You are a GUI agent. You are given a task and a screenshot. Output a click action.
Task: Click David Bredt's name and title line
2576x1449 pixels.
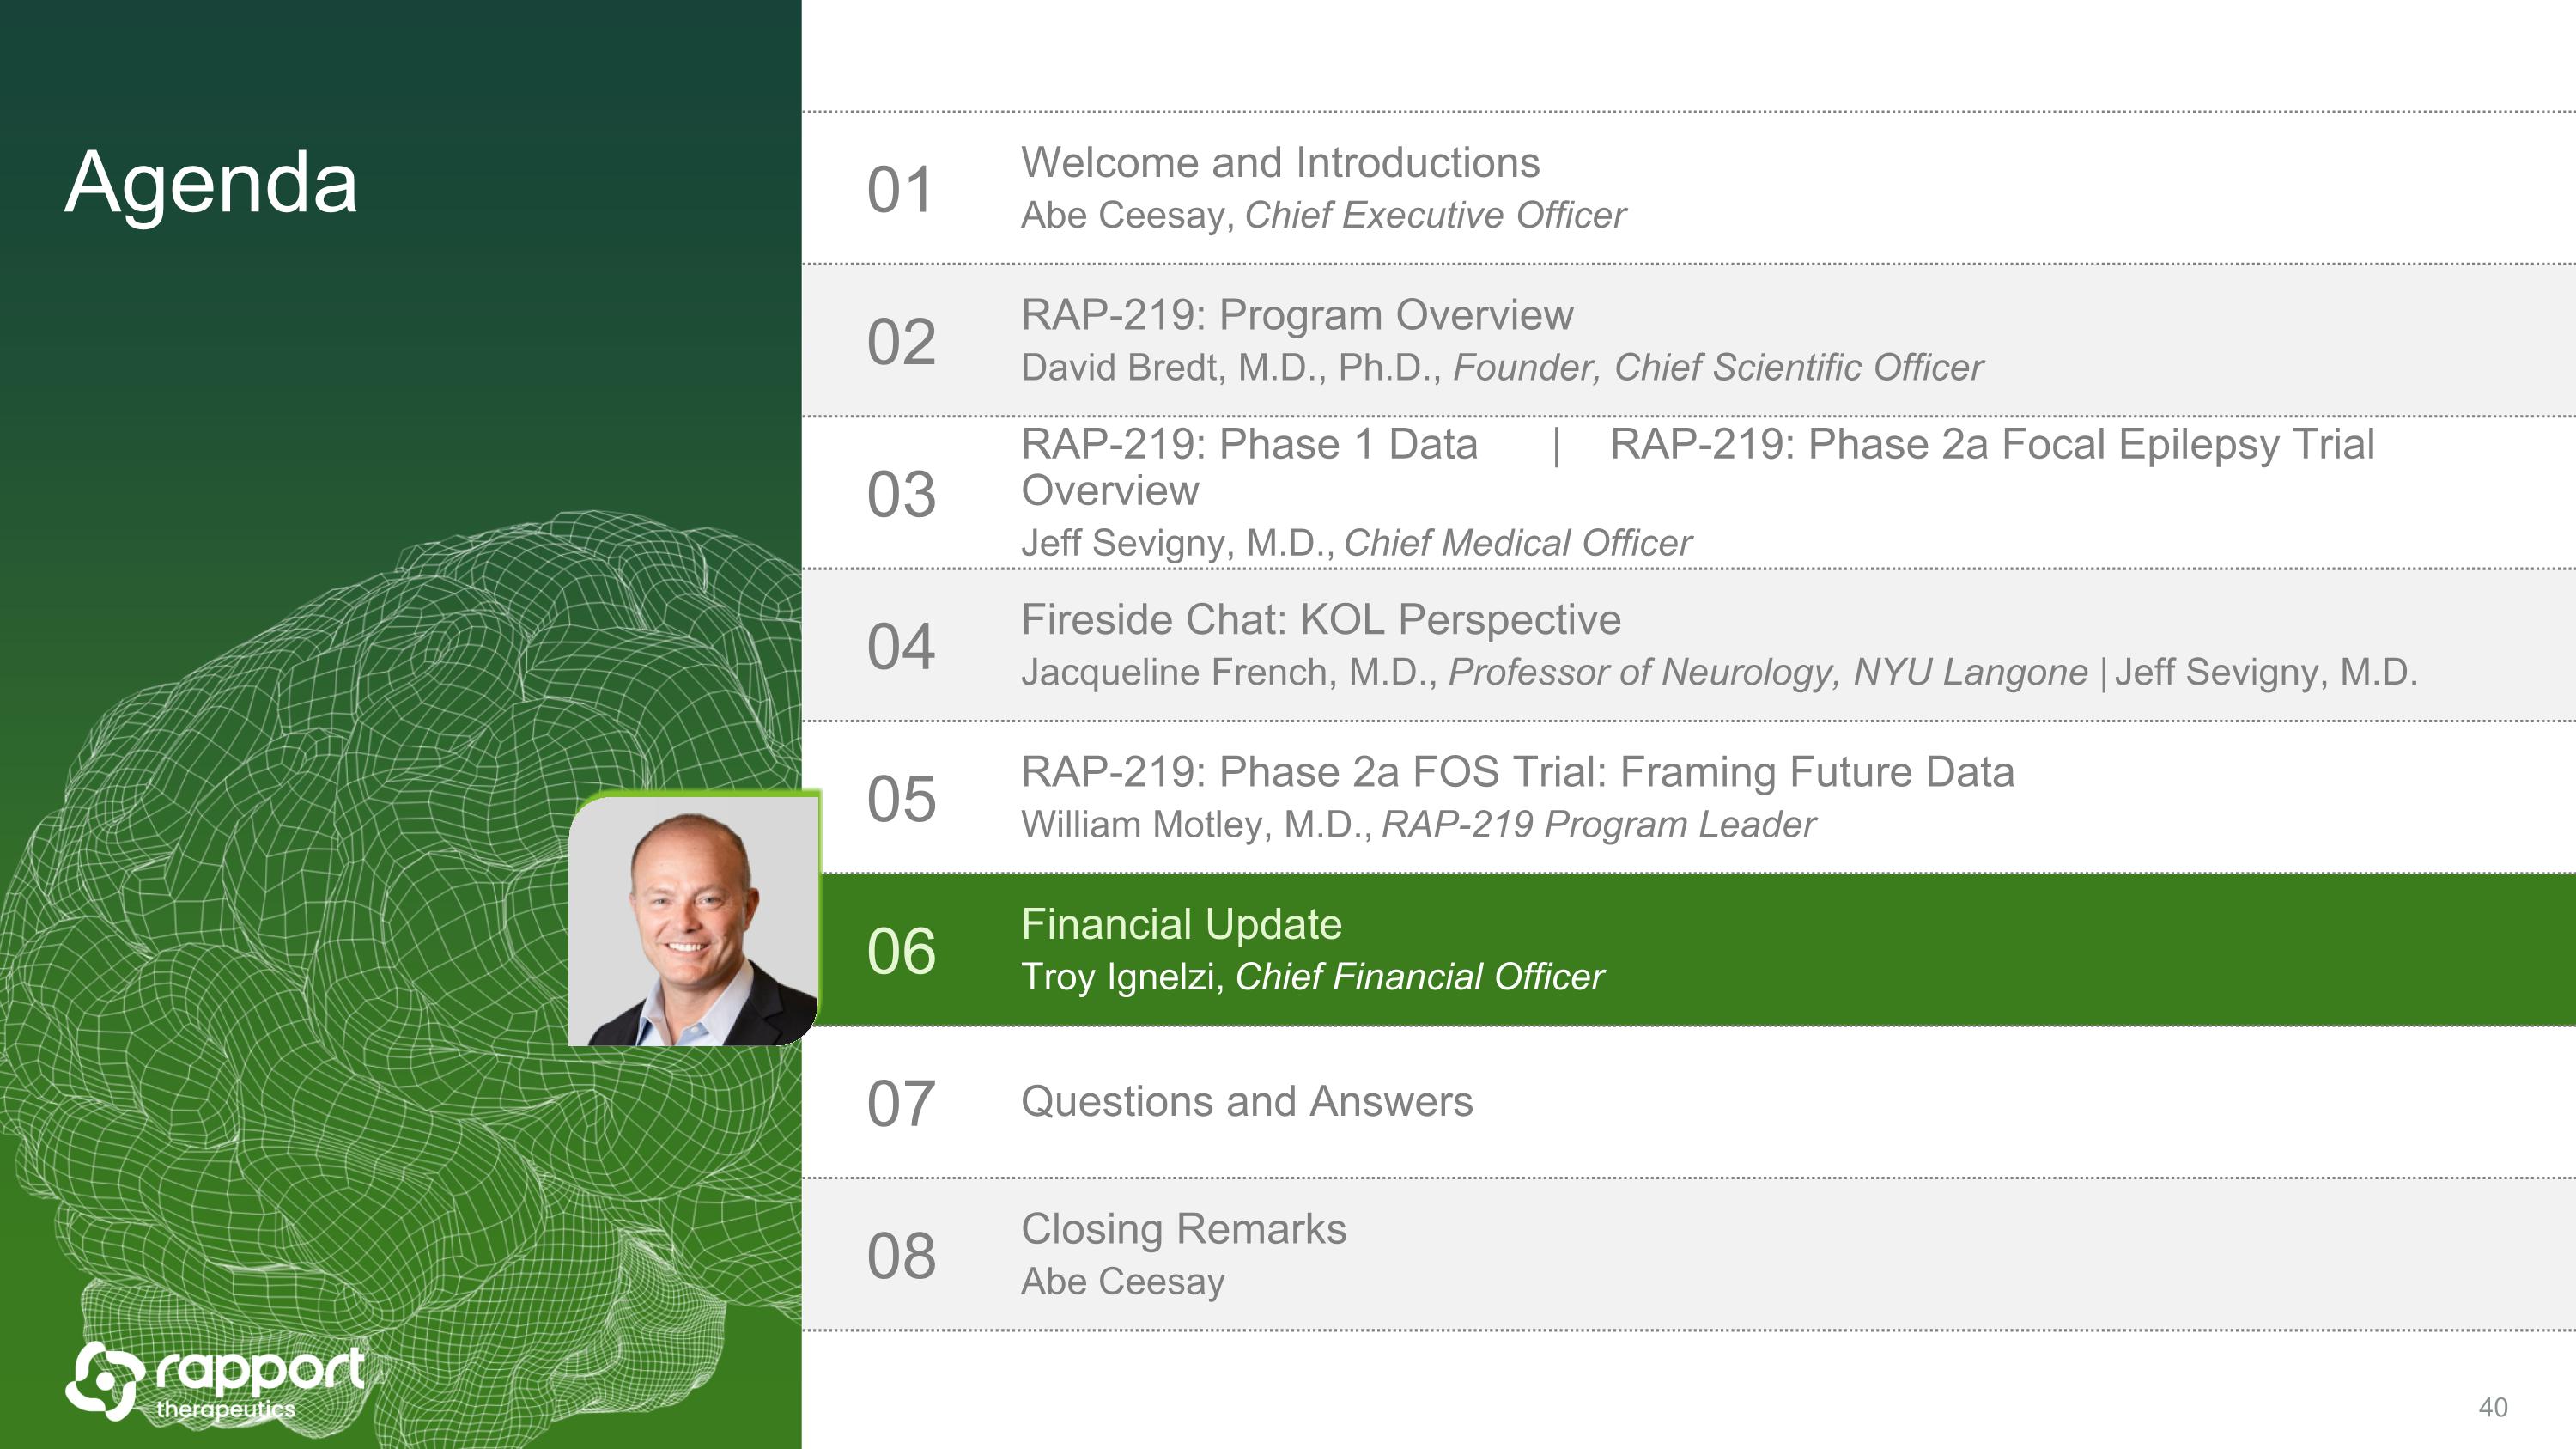click(1501, 368)
